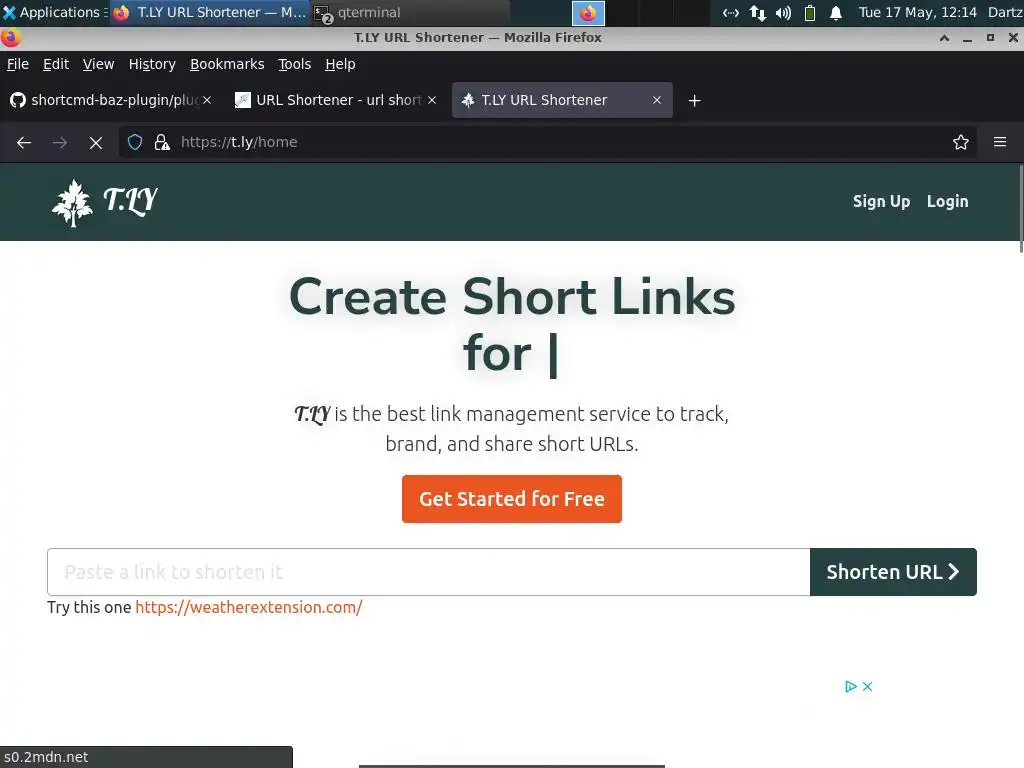Click the two-arrow tray icon beside network

(757, 12)
